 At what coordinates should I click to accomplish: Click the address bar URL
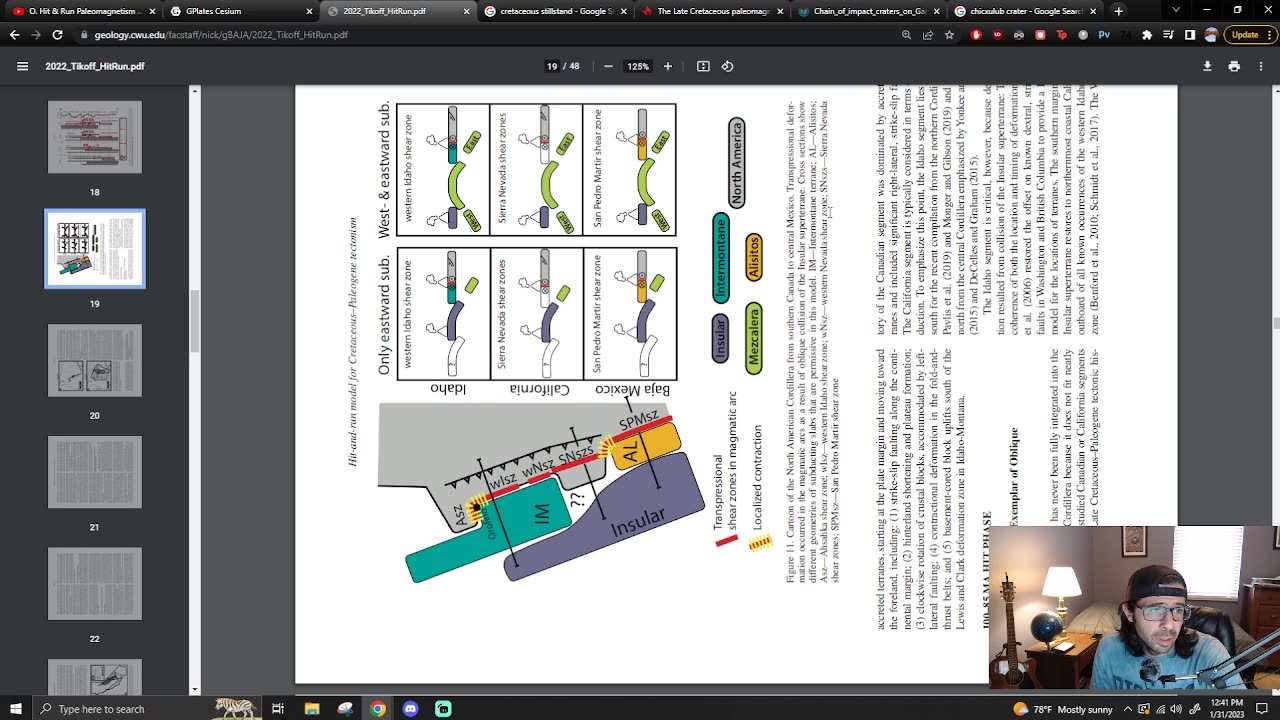click(x=221, y=34)
